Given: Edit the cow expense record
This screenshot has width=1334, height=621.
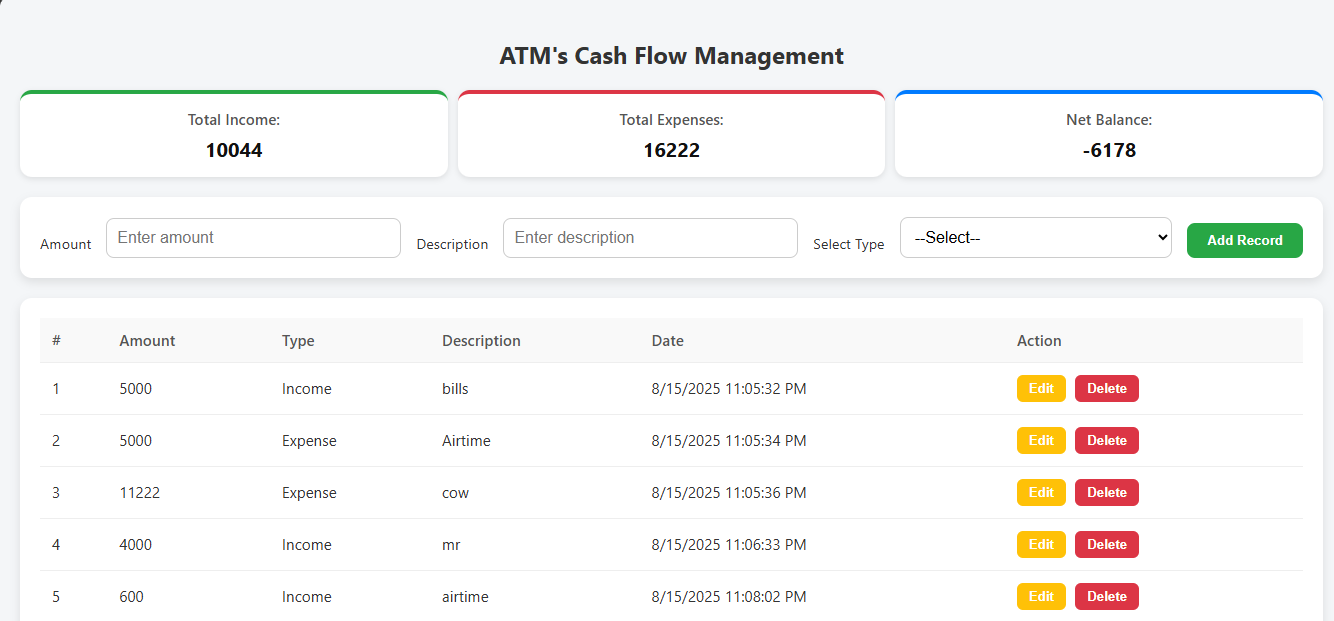Looking at the screenshot, I should 1041,493.
